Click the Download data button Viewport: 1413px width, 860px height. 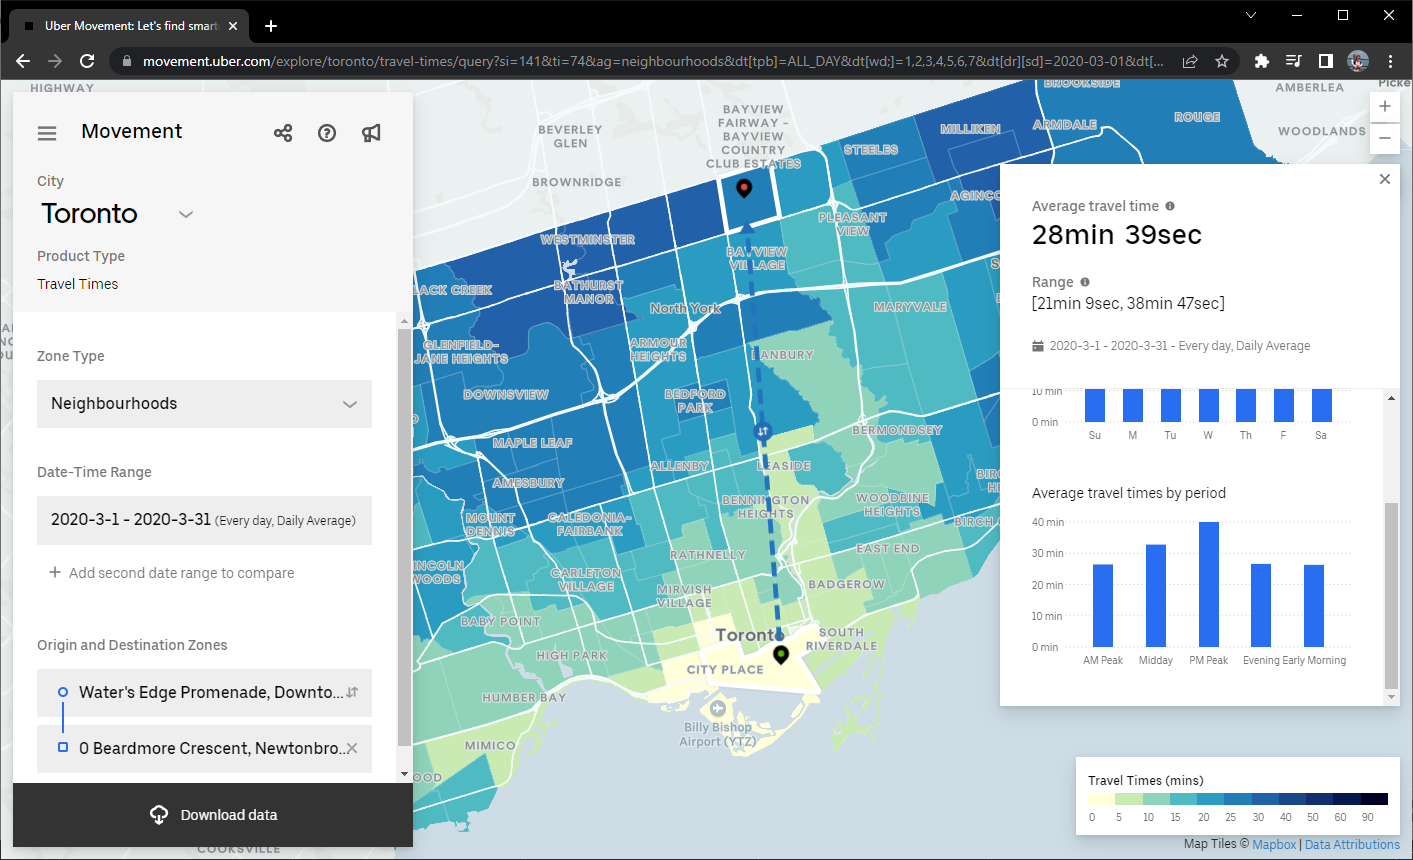tap(213, 815)
